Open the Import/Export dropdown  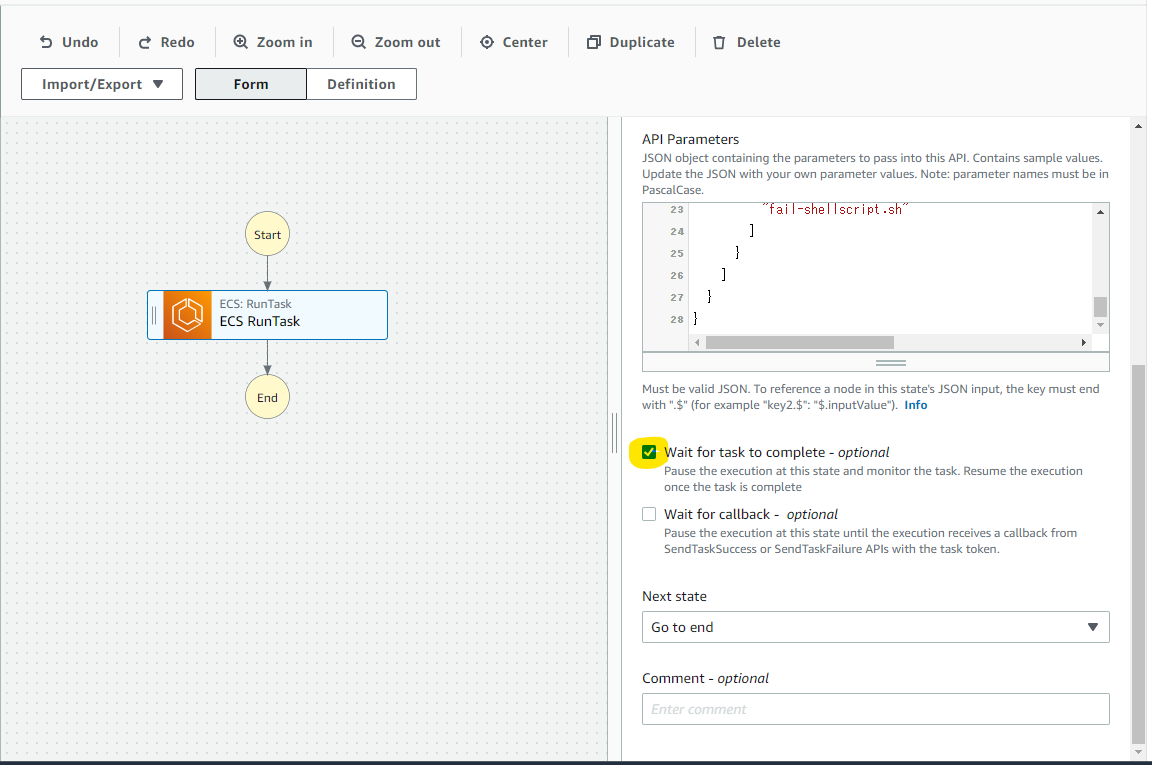point(101,84)
